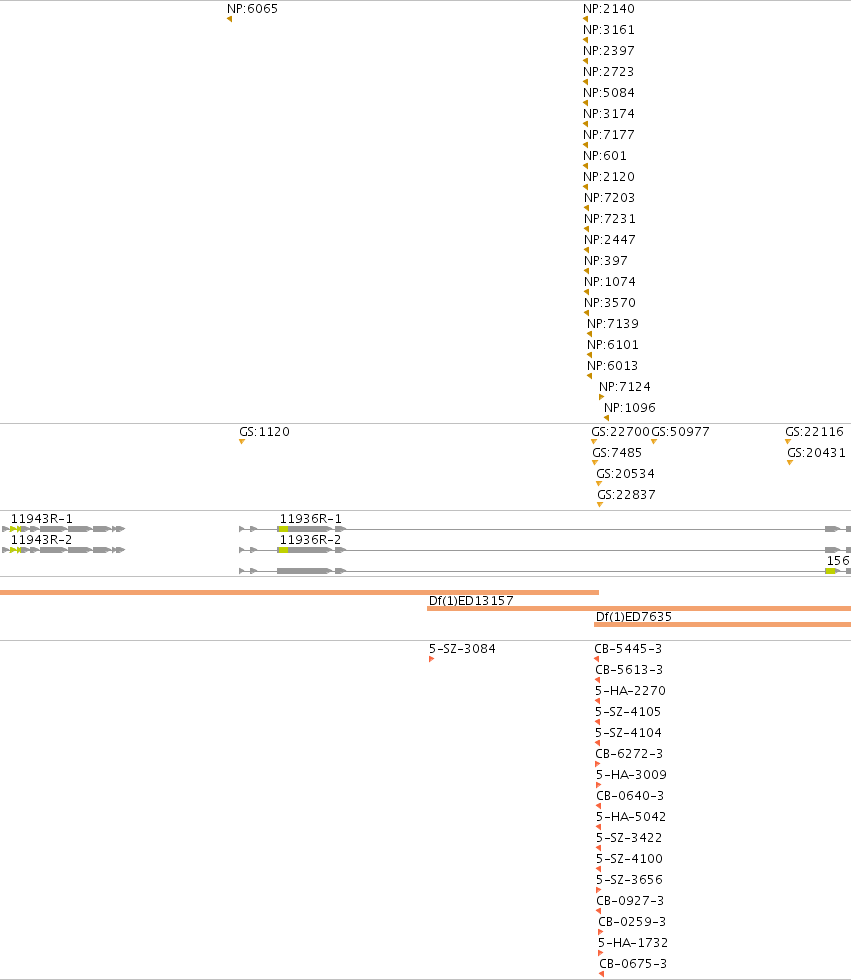
Task: Select the GS:22700 label
Action: tap(620, 432)
